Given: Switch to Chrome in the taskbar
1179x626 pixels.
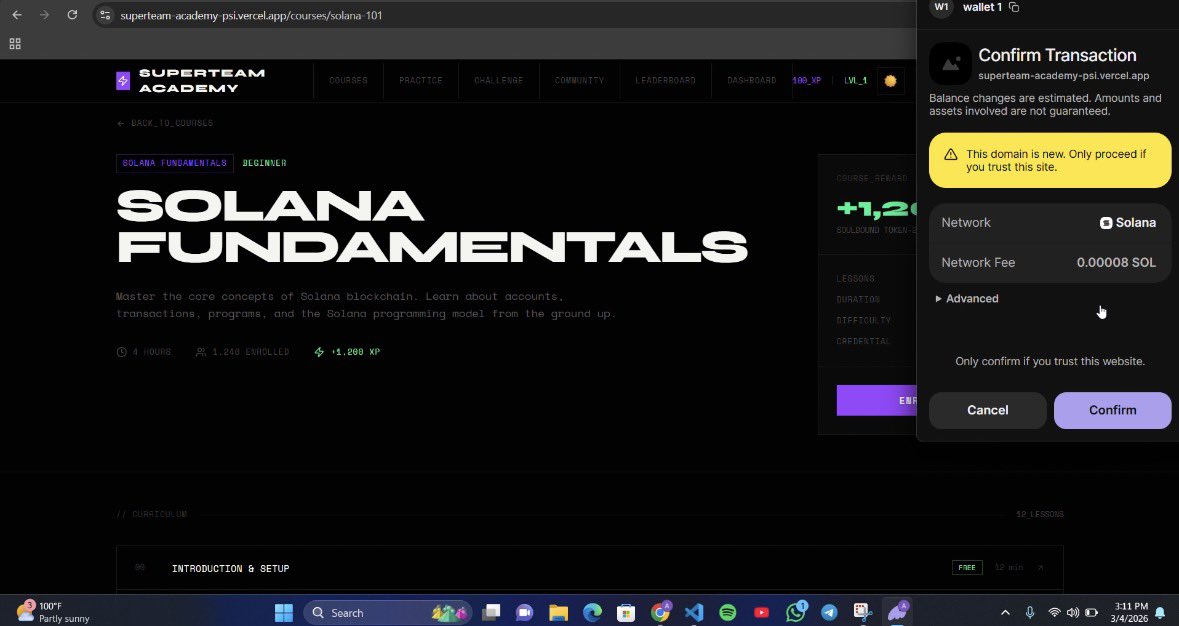Looking at the screenshot, I should 661,612.
